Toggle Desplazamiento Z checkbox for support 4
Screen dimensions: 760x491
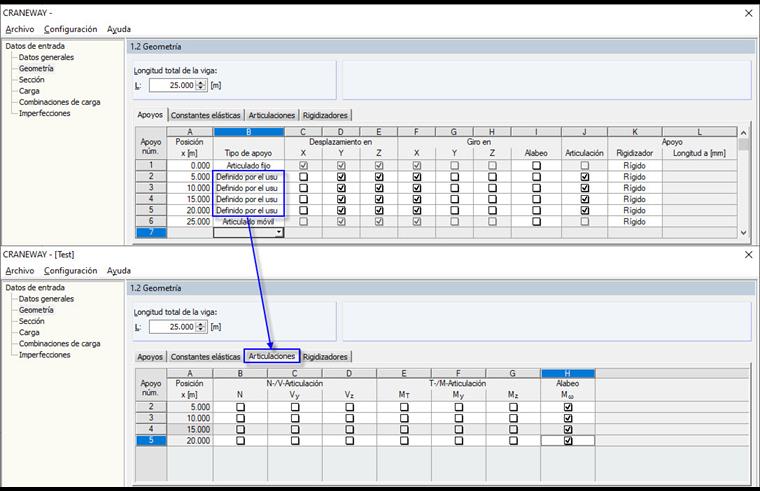tap(379, 199)
